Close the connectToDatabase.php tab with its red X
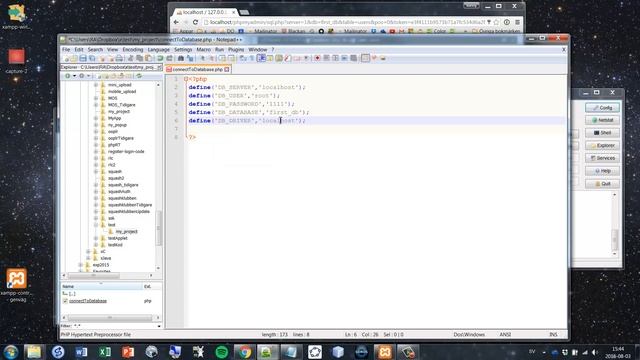Viewport: 640px width, 360px height. (227, 69)
